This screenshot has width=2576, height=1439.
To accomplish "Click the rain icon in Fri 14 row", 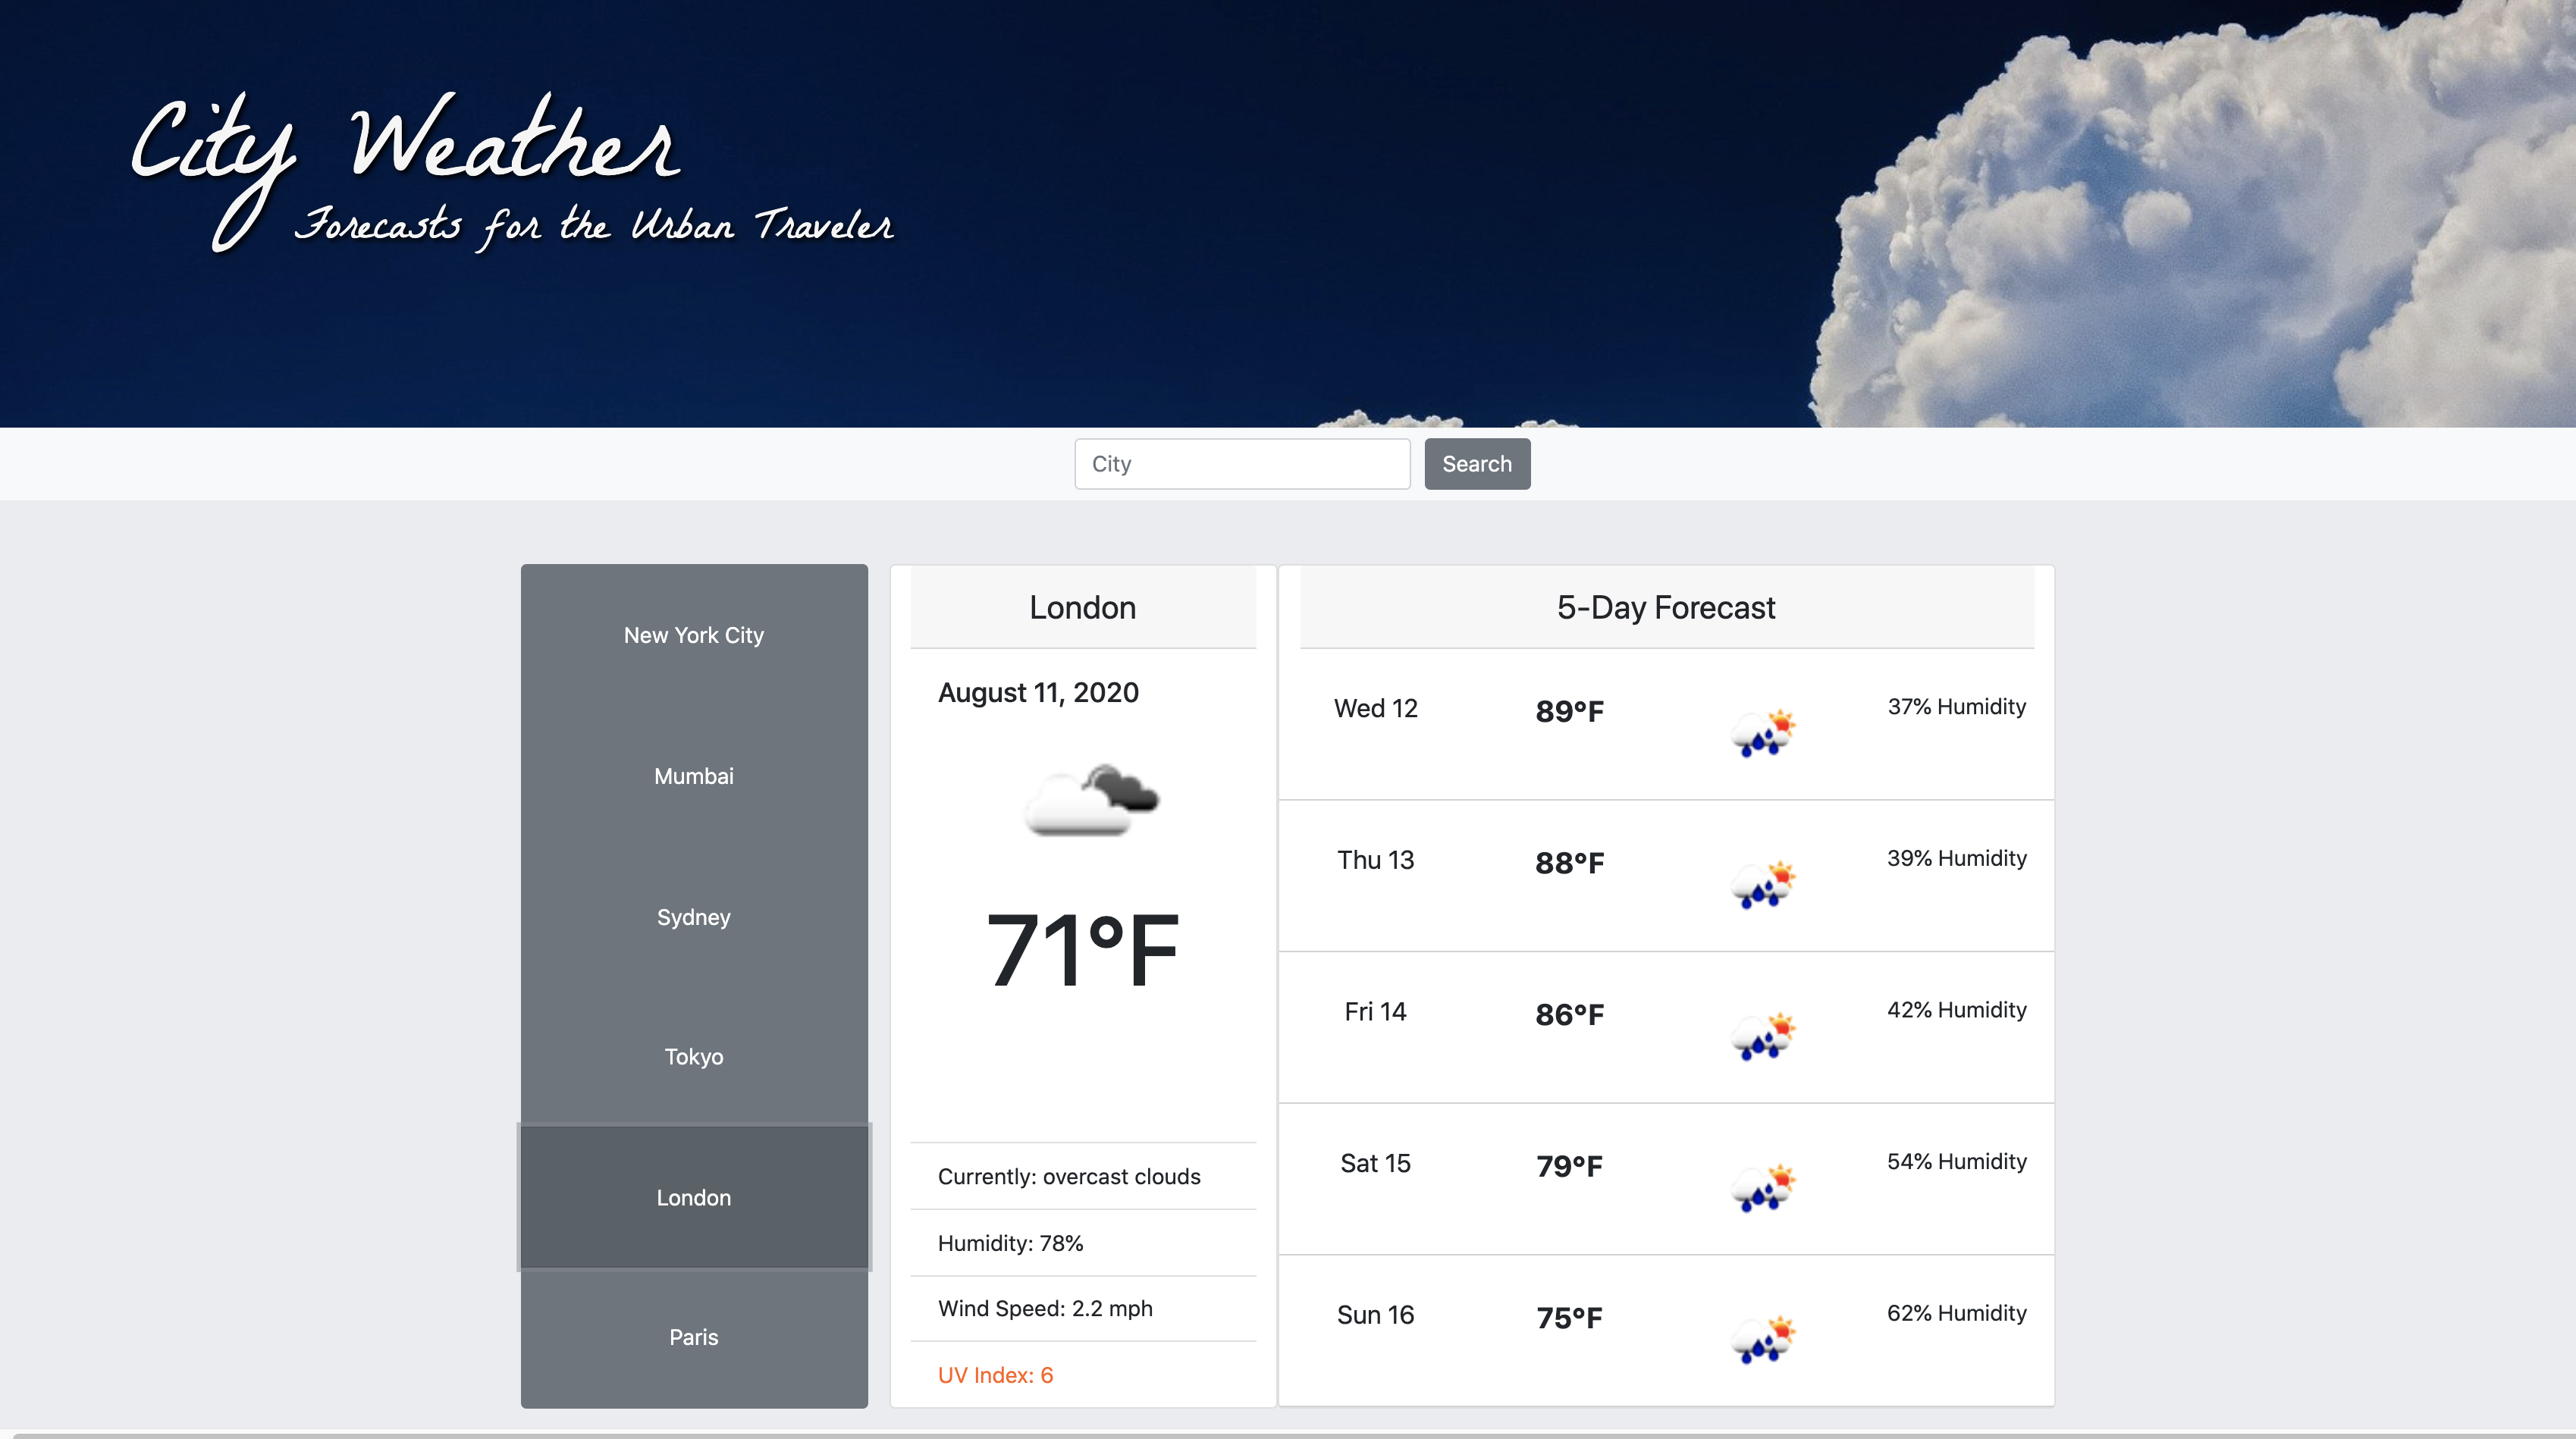I will pos(1764,1036).
